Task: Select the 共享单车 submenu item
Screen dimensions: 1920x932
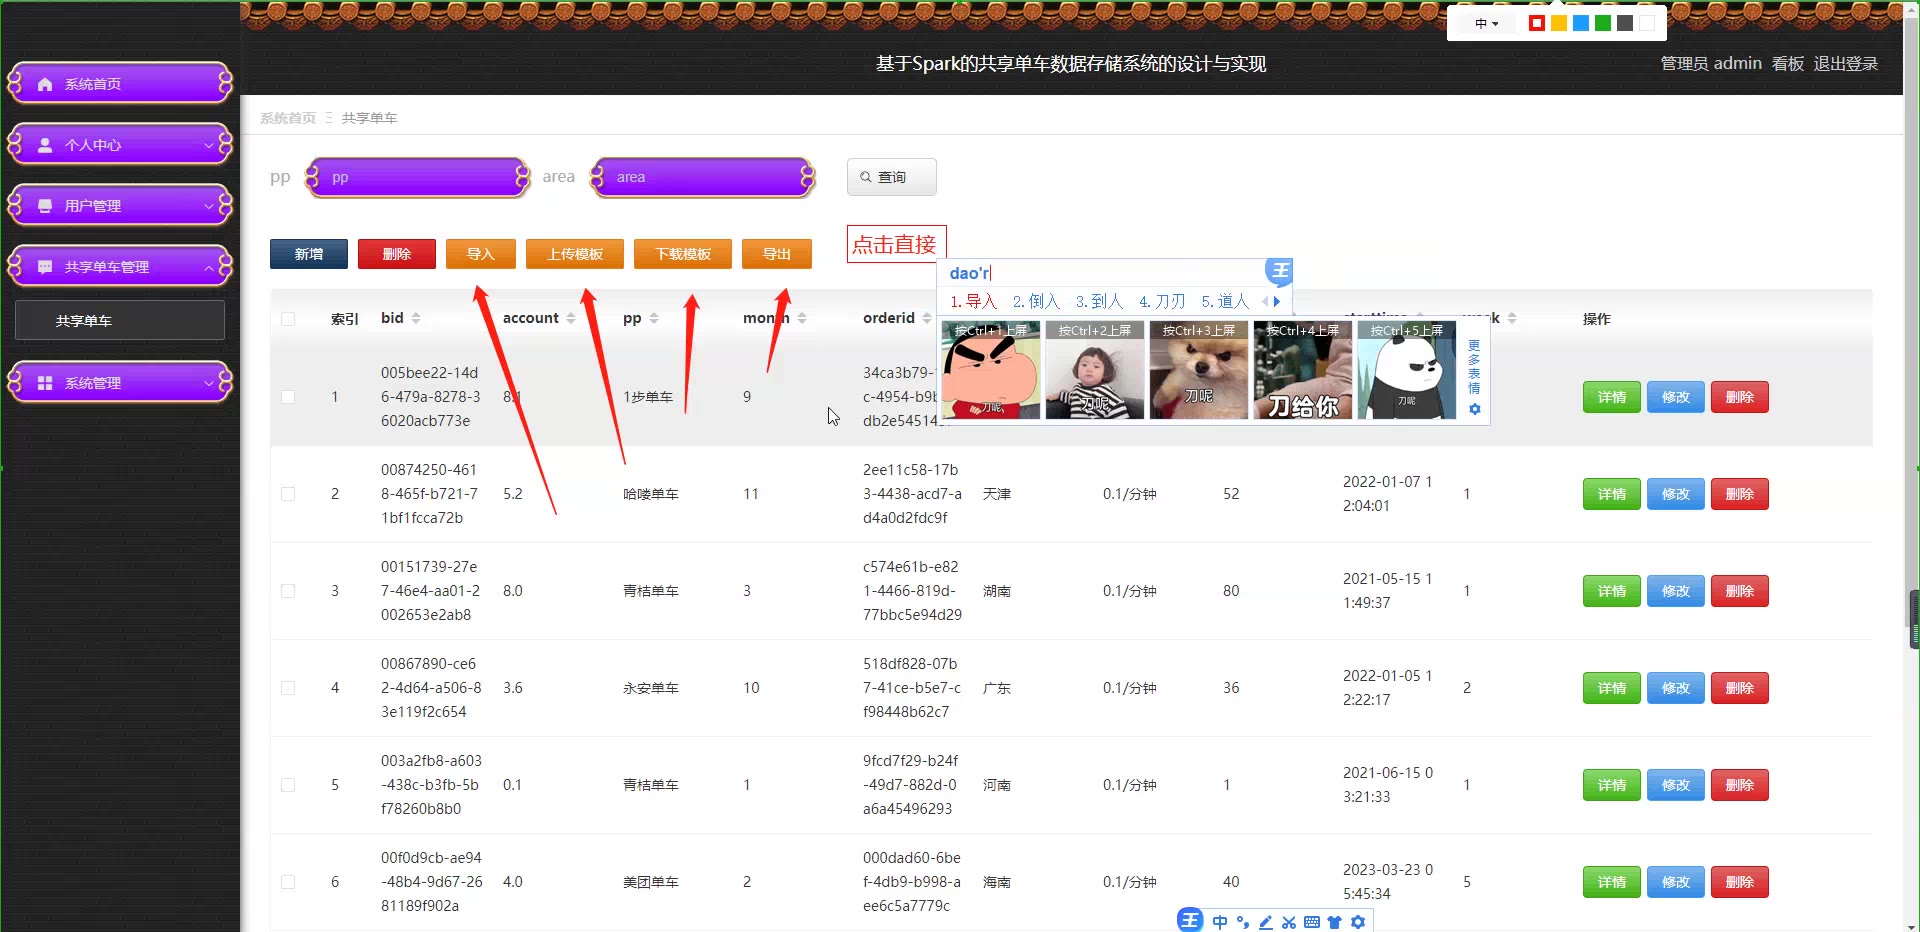Action: point(120,321)
